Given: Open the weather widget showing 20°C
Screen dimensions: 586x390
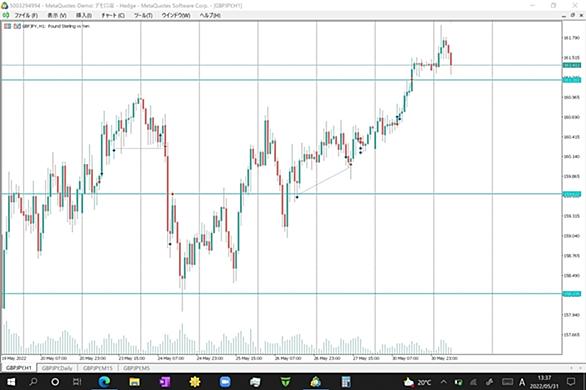Looking at the screenshot, I should pos(417,382).
